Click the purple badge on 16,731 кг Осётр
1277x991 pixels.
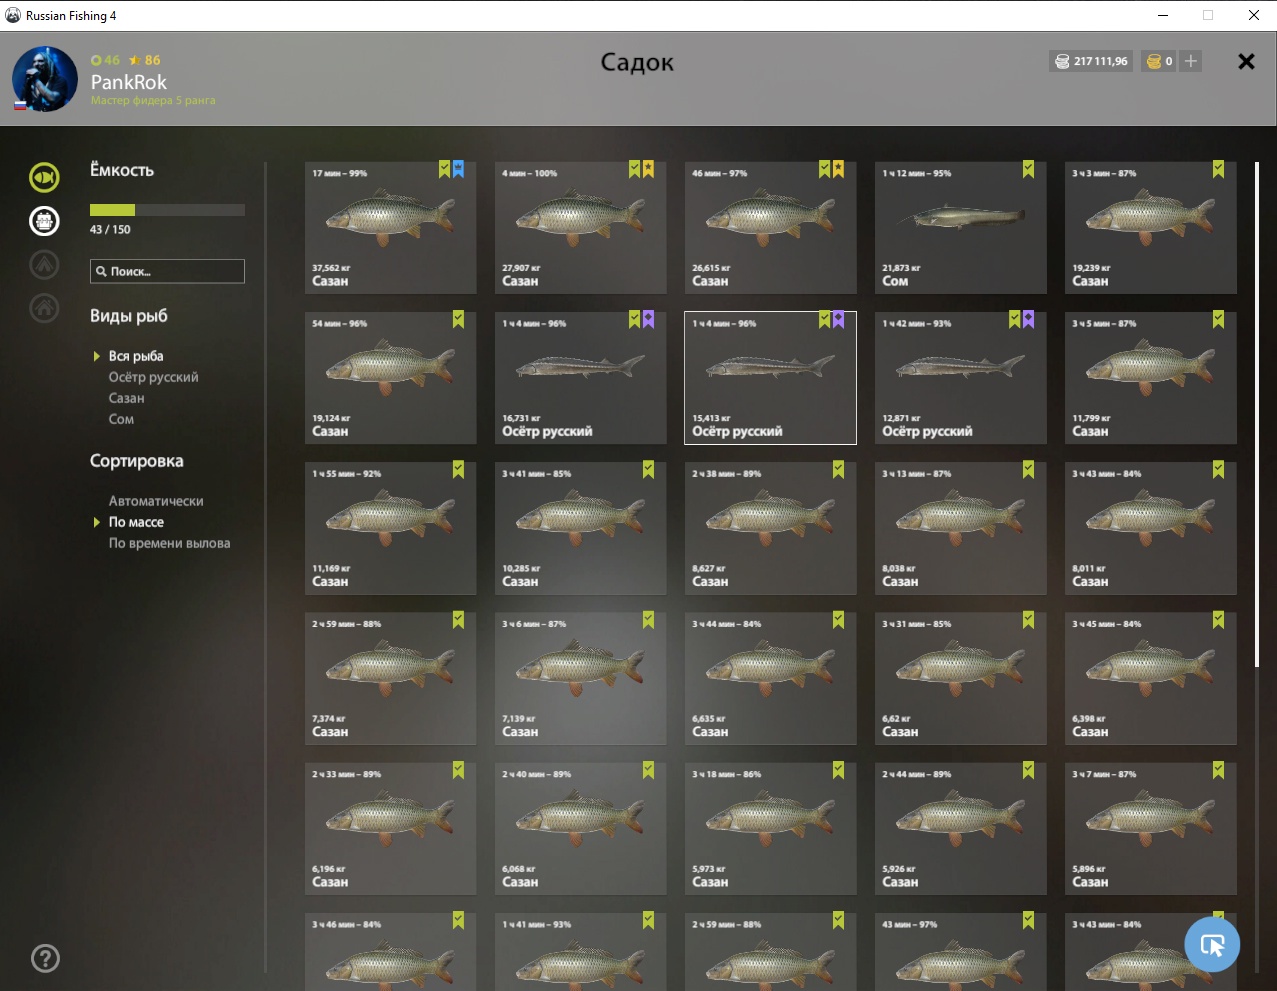point(648,320)
